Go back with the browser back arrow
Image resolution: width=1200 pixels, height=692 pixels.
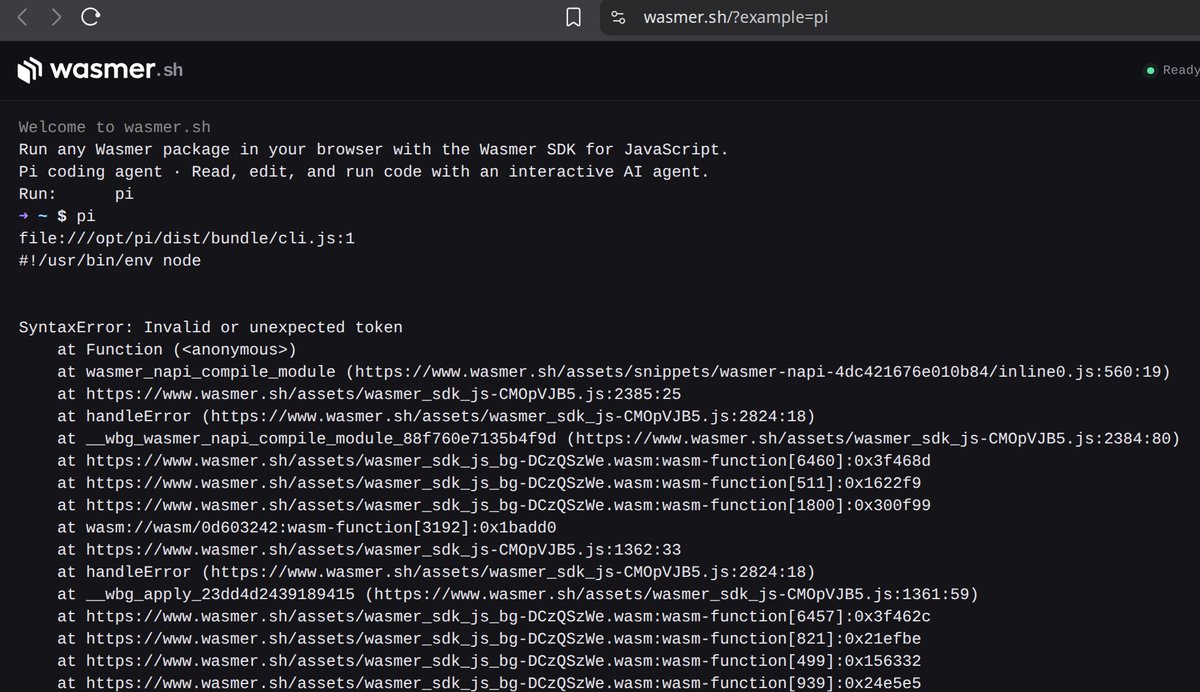(23, 17)
